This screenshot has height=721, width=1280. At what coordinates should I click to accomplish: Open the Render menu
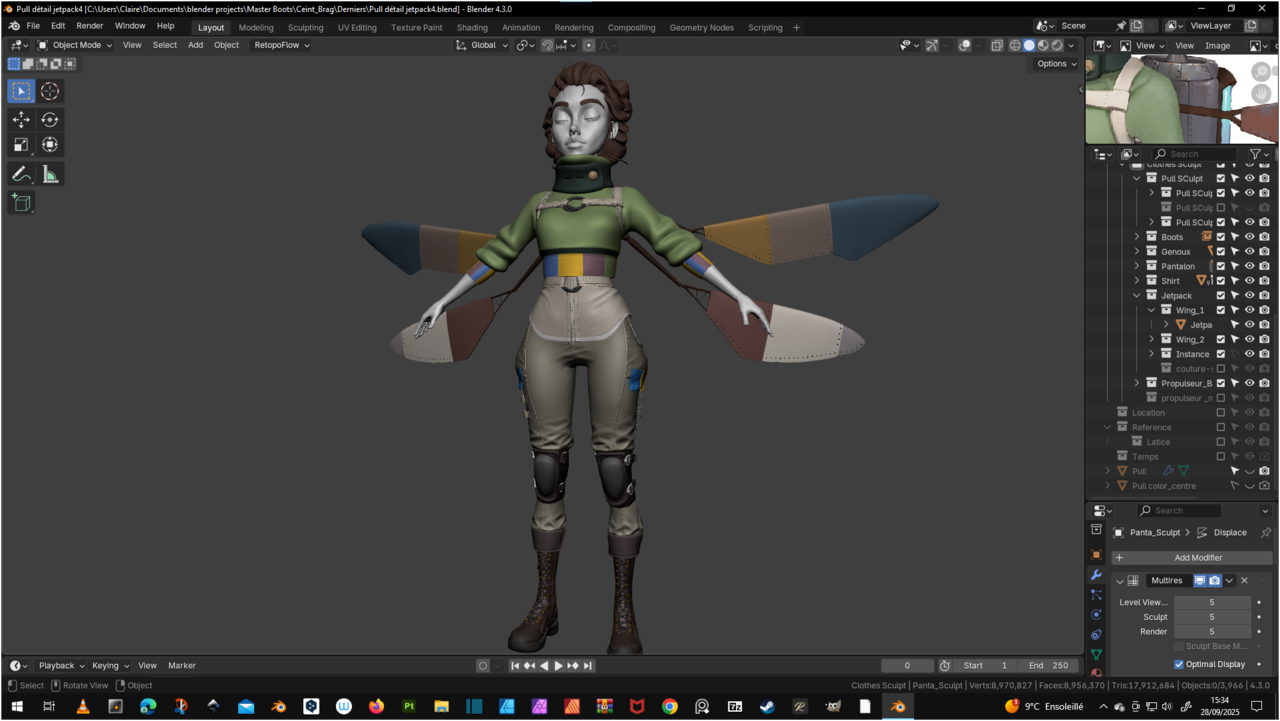89,26
